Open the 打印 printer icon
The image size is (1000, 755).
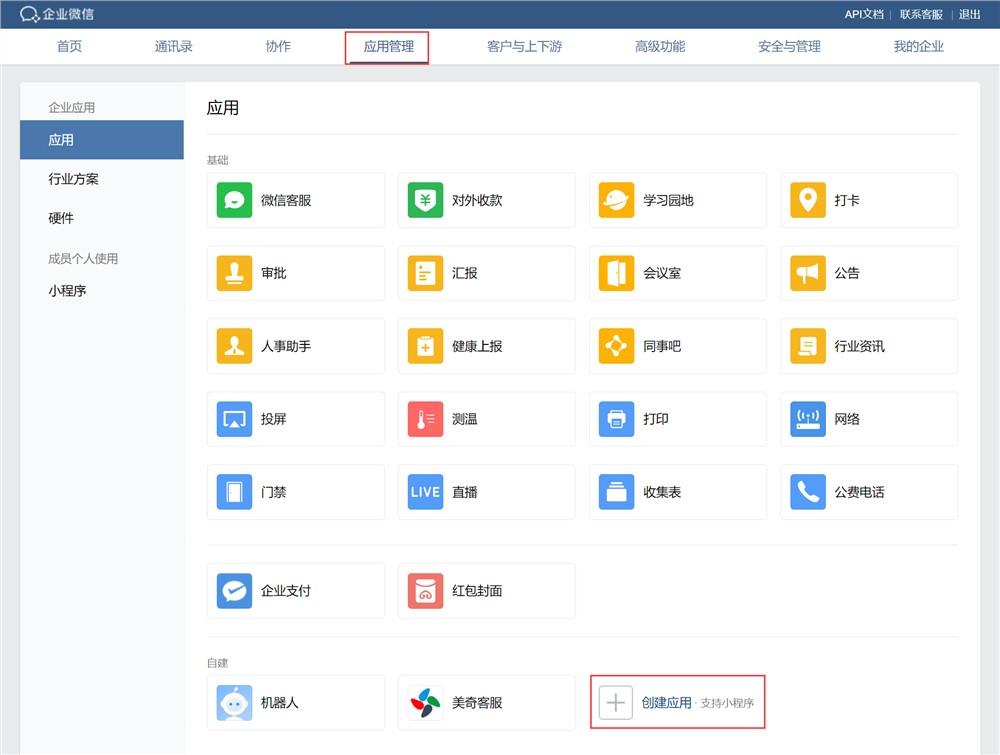617,419
